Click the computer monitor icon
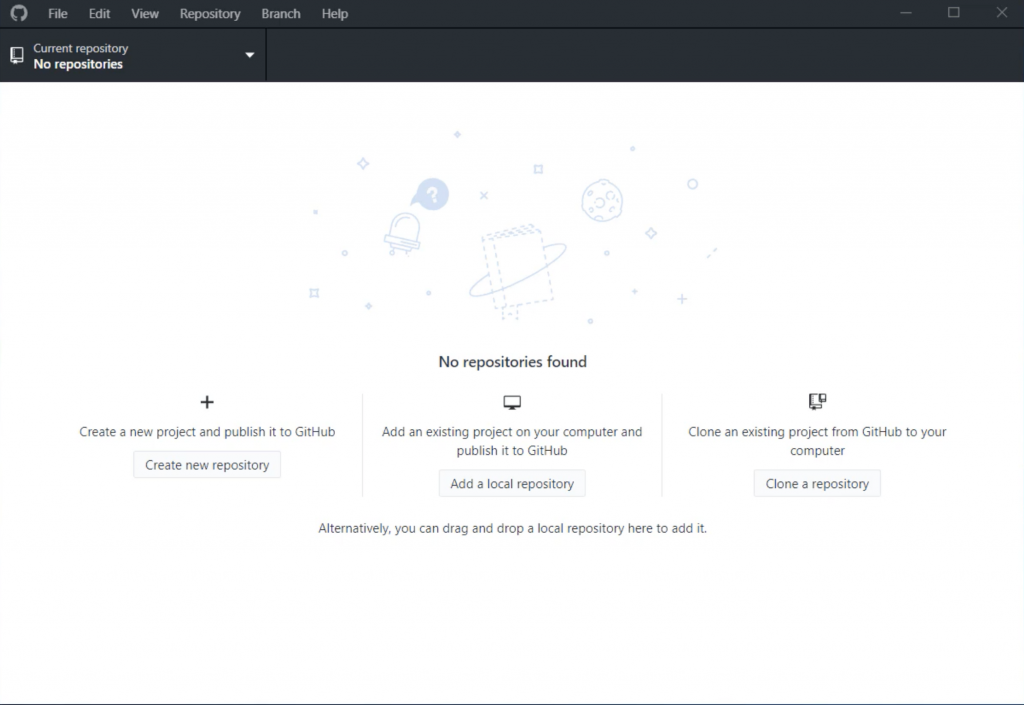 point(512,402)
